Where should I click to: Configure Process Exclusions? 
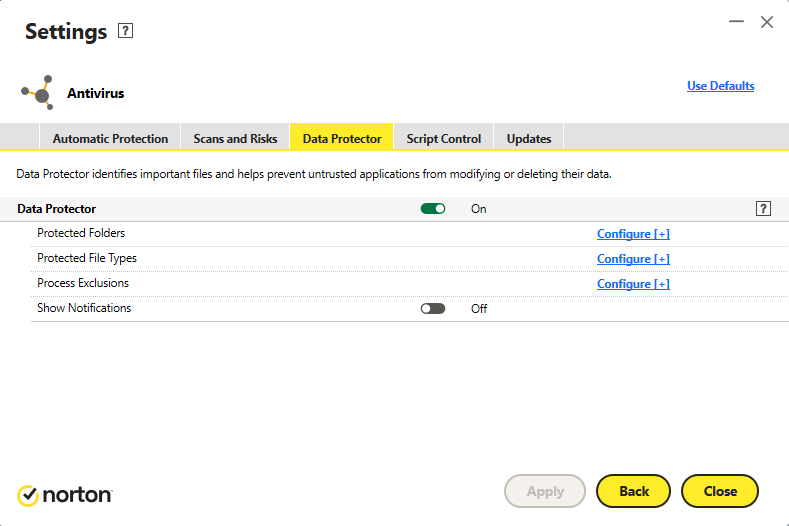pos(633,284)
